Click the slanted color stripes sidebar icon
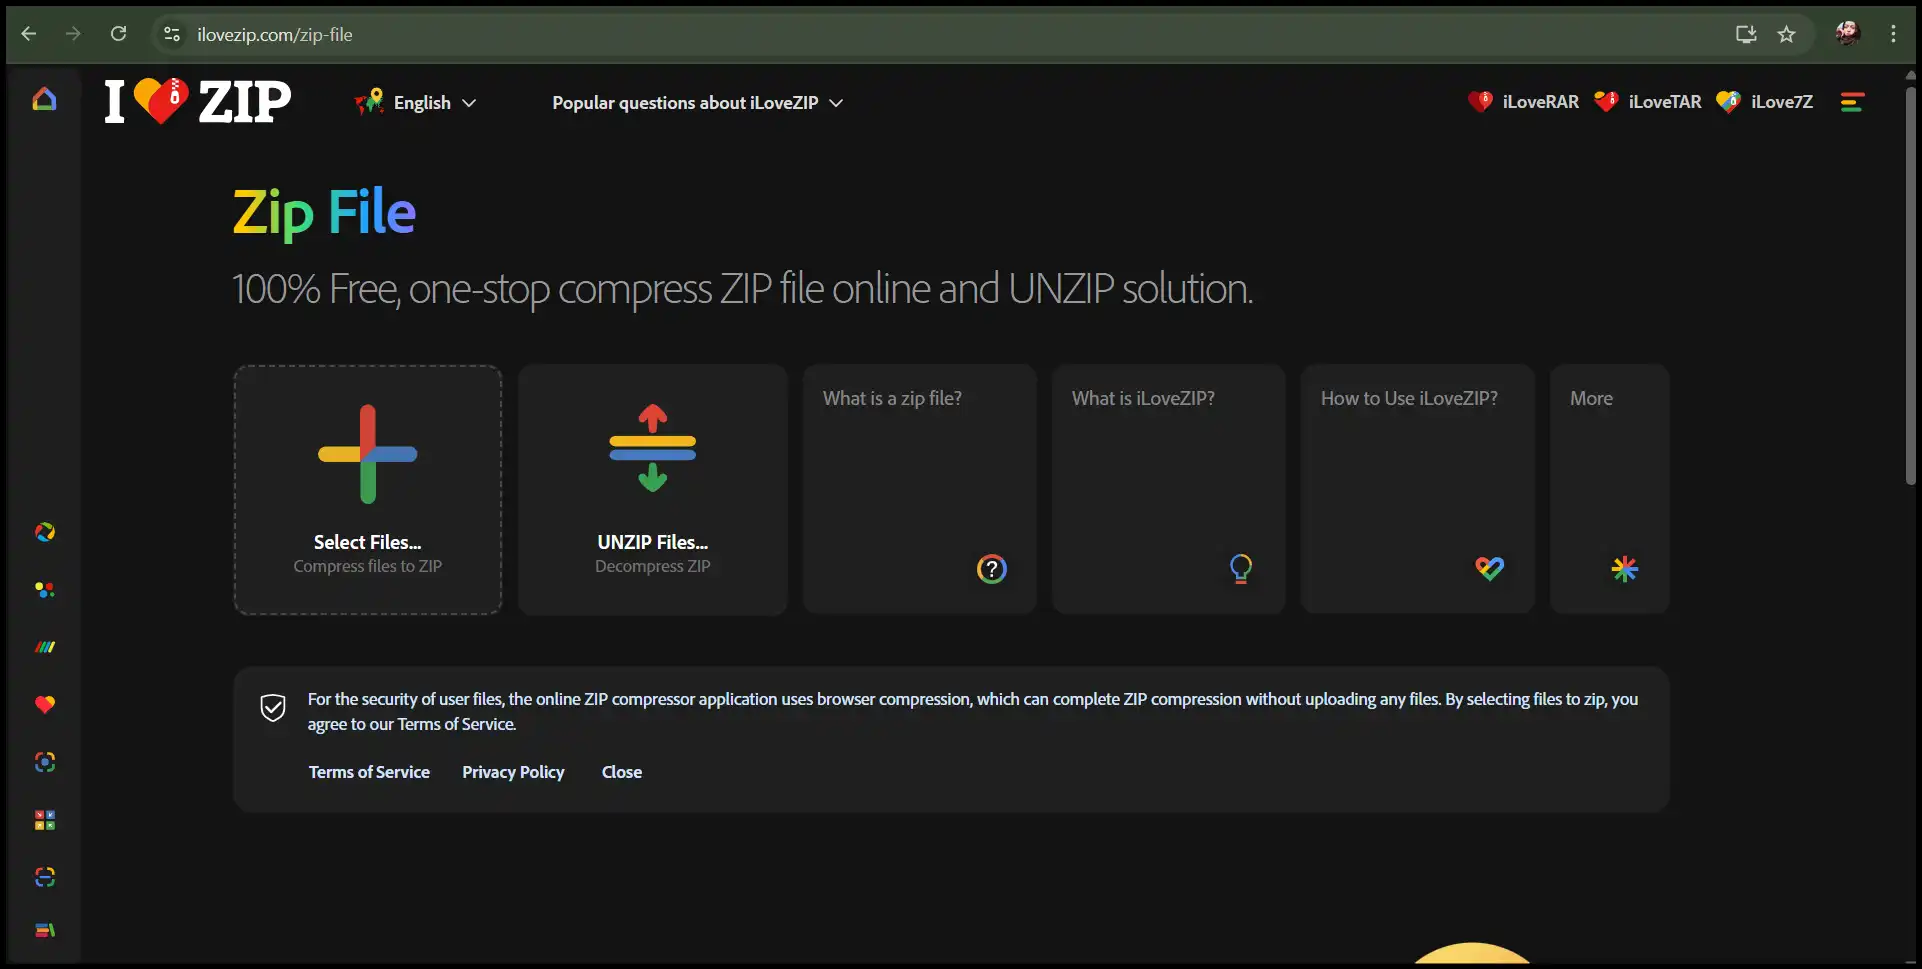Viewport: 1922px width, 969px height. click(x=45, y=647)
